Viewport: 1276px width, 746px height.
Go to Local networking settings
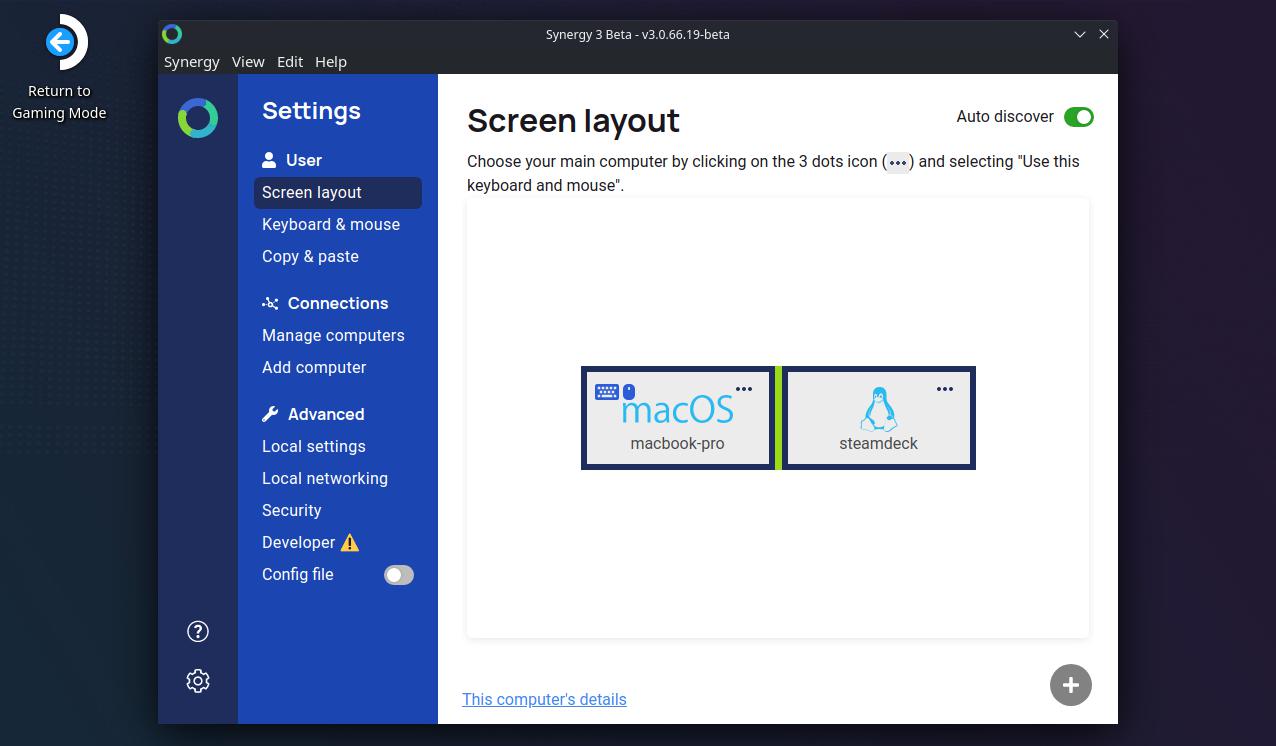point(325,478)
